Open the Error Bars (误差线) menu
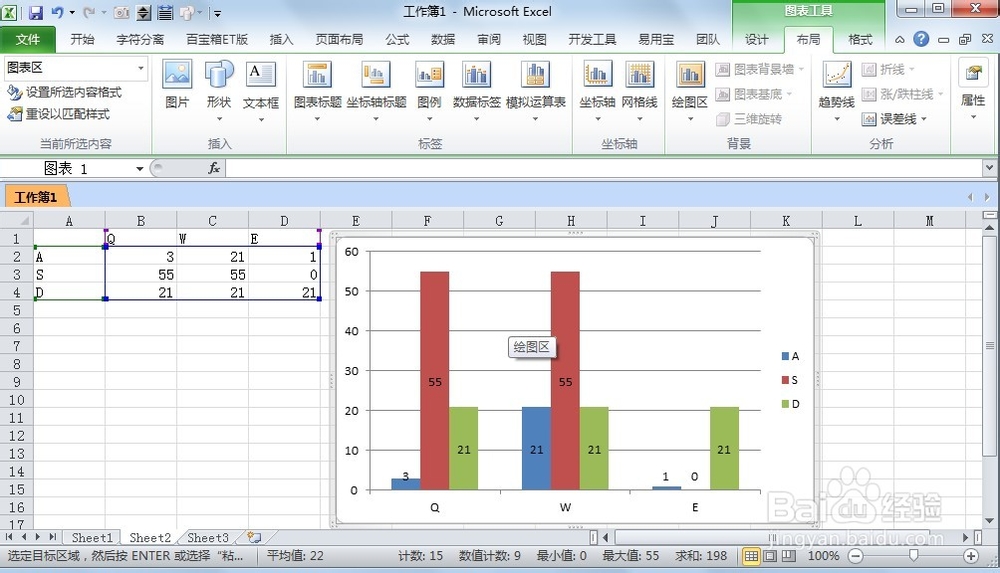The height and width of the screenshot is (573, 1000). point(894,119)
